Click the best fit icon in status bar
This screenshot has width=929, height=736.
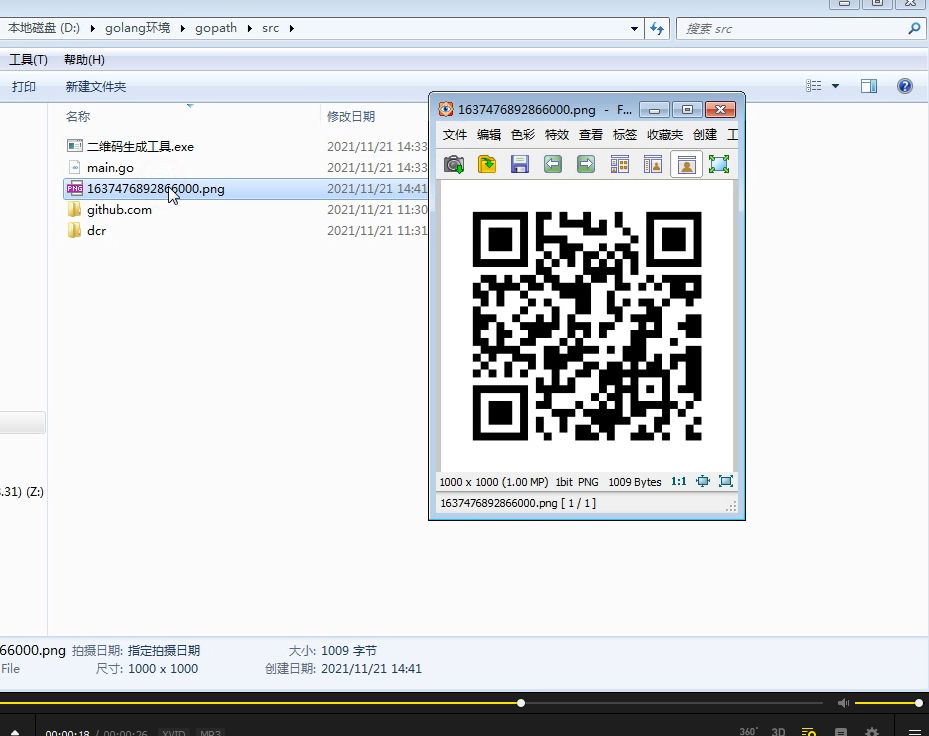coord(703,481)
